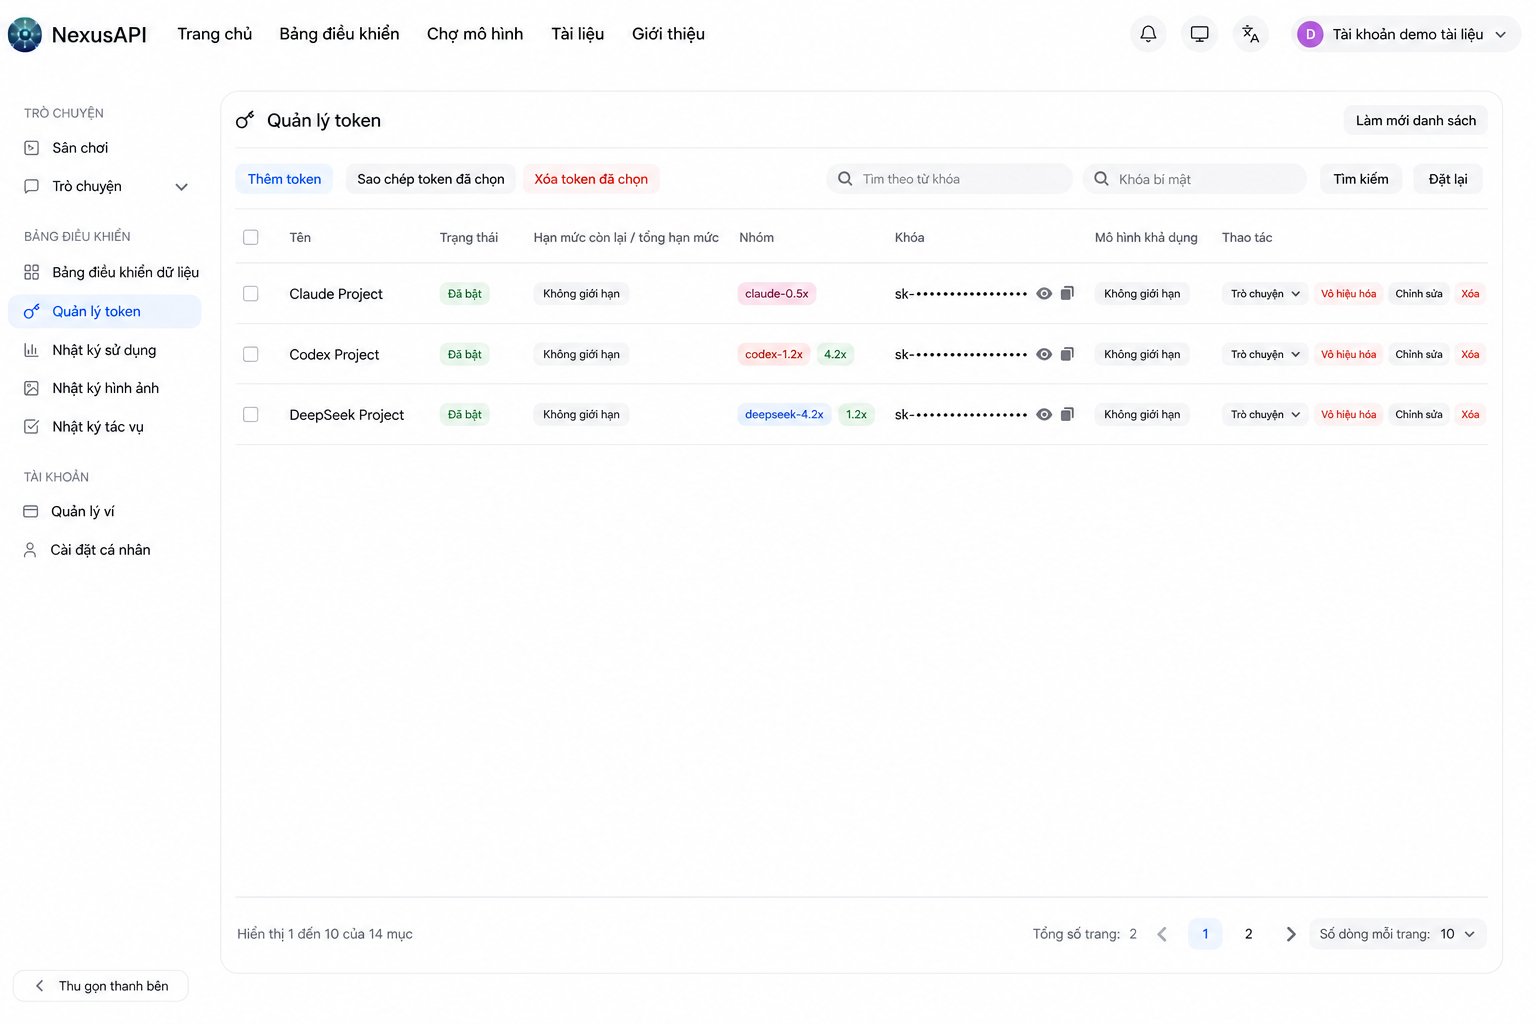Click Làm mới danh sách button
1536x1024 pixels.
[1416, 121]
